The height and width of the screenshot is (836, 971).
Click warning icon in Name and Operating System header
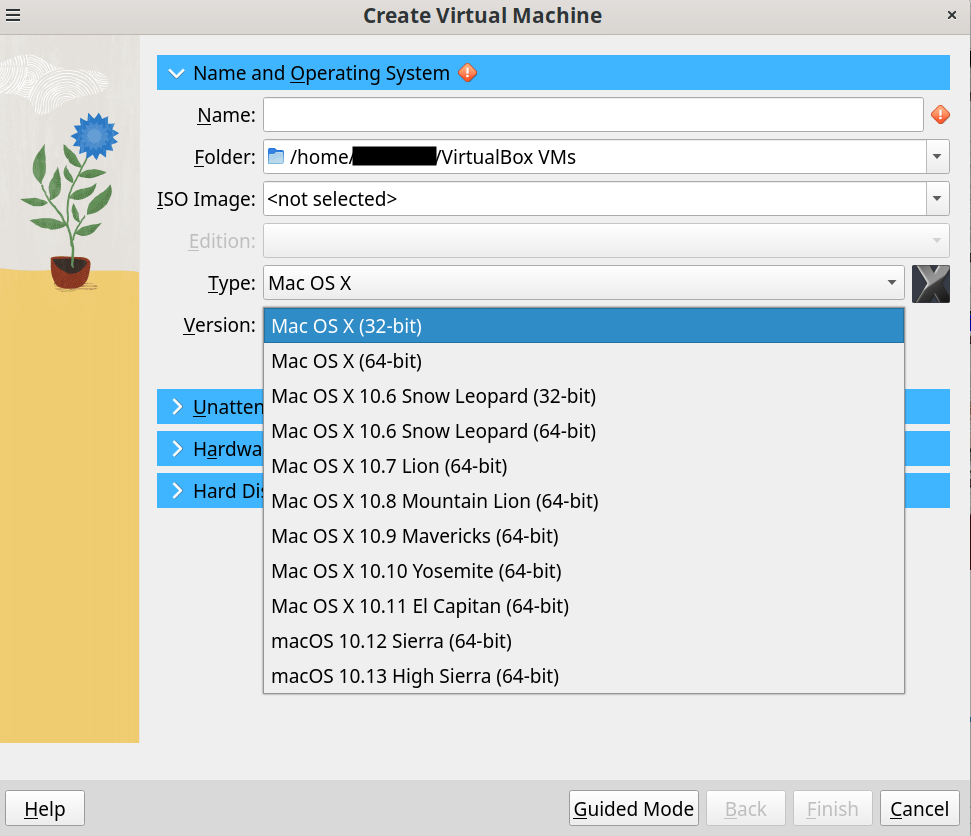468,73
